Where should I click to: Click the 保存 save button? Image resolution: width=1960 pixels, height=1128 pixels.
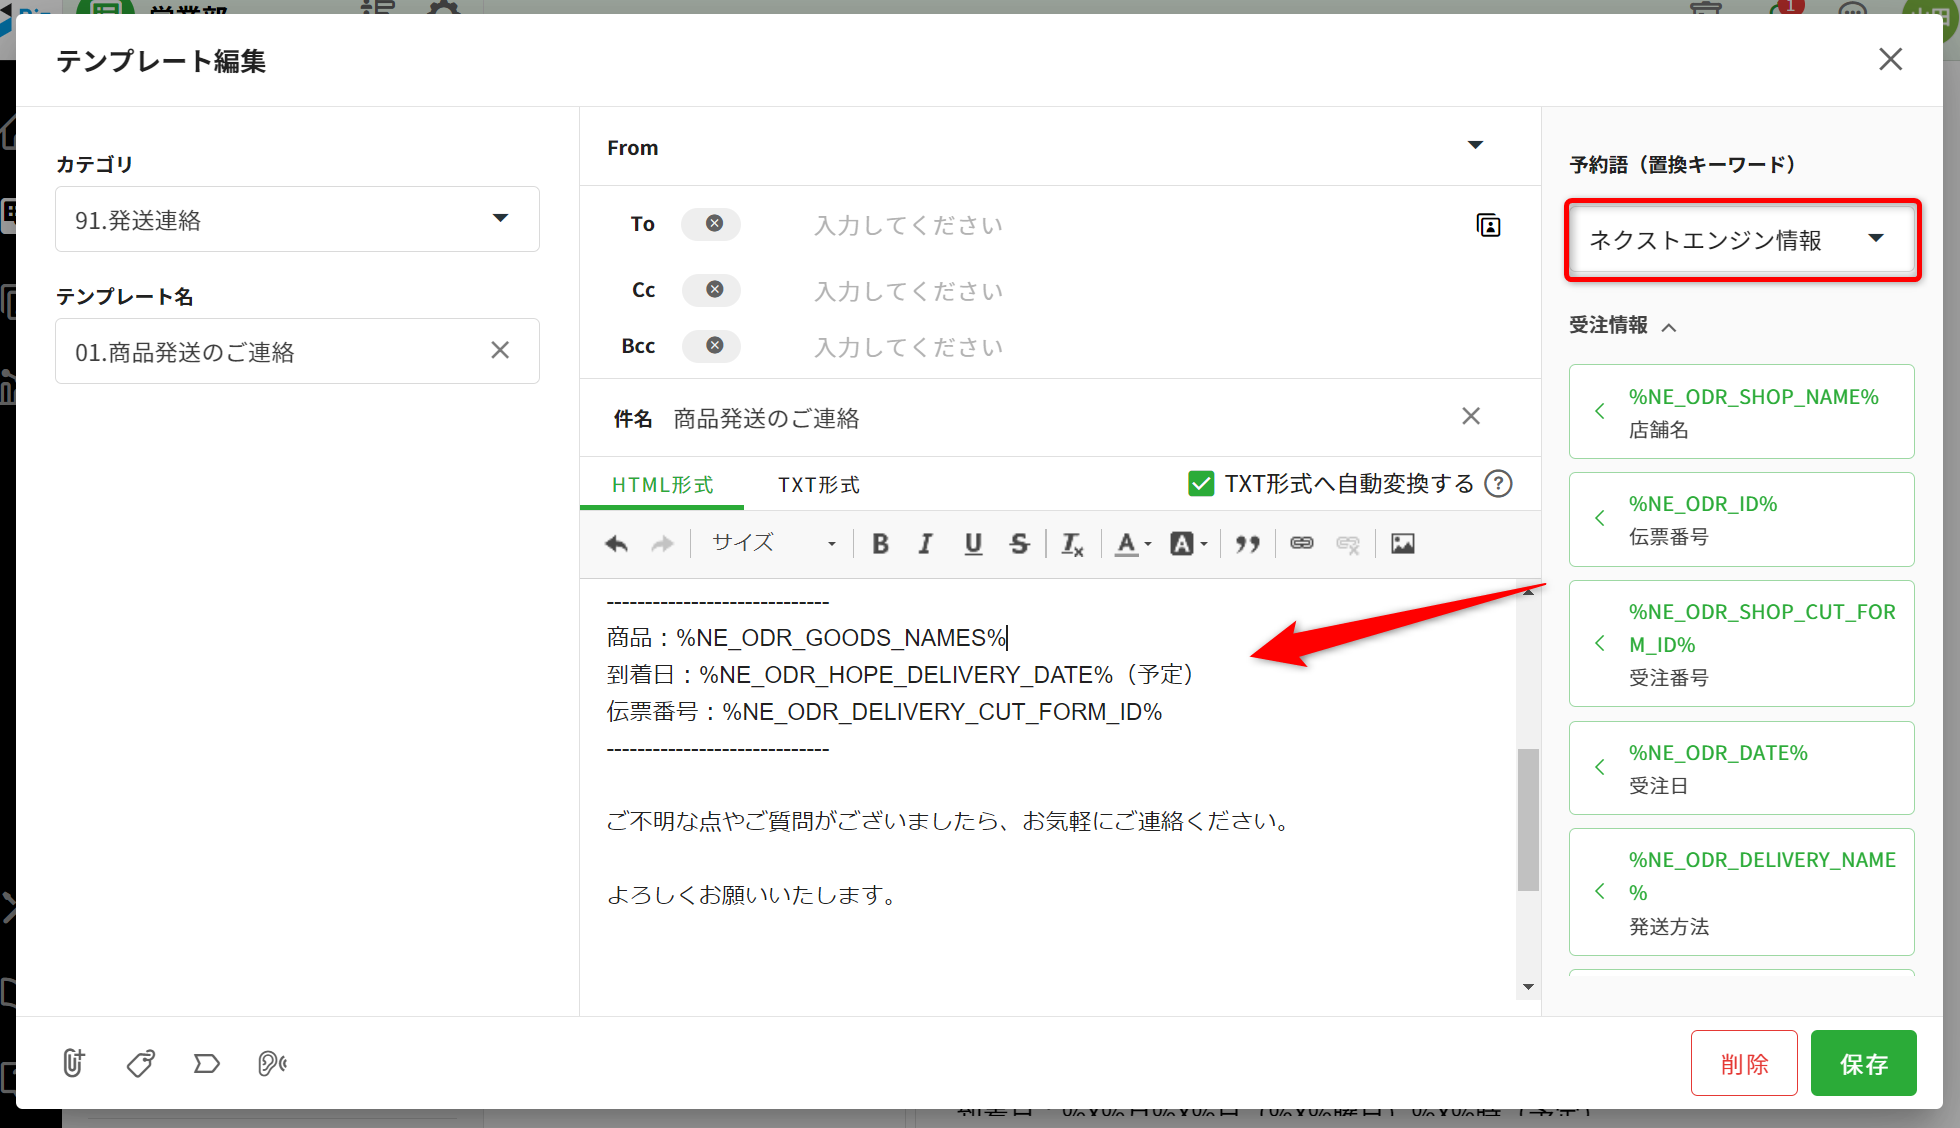pos(1863,1063)
